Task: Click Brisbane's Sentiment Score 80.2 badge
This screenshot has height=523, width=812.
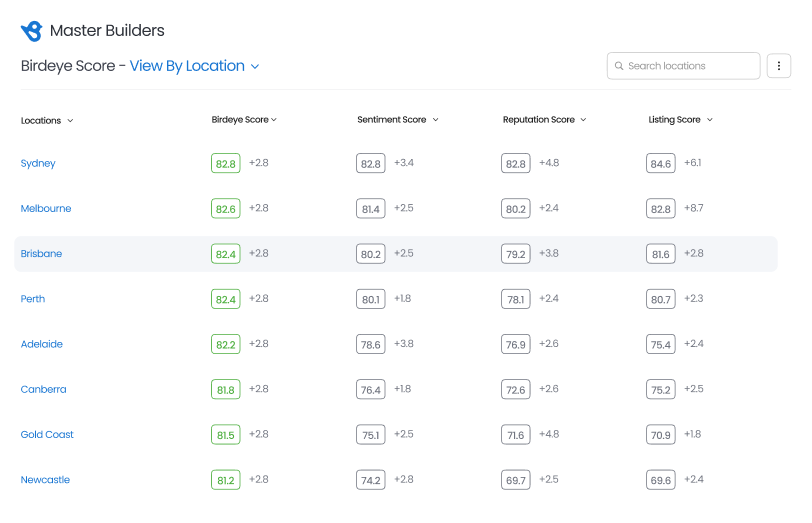Action: pyautogui.click(x=371, y=254)
